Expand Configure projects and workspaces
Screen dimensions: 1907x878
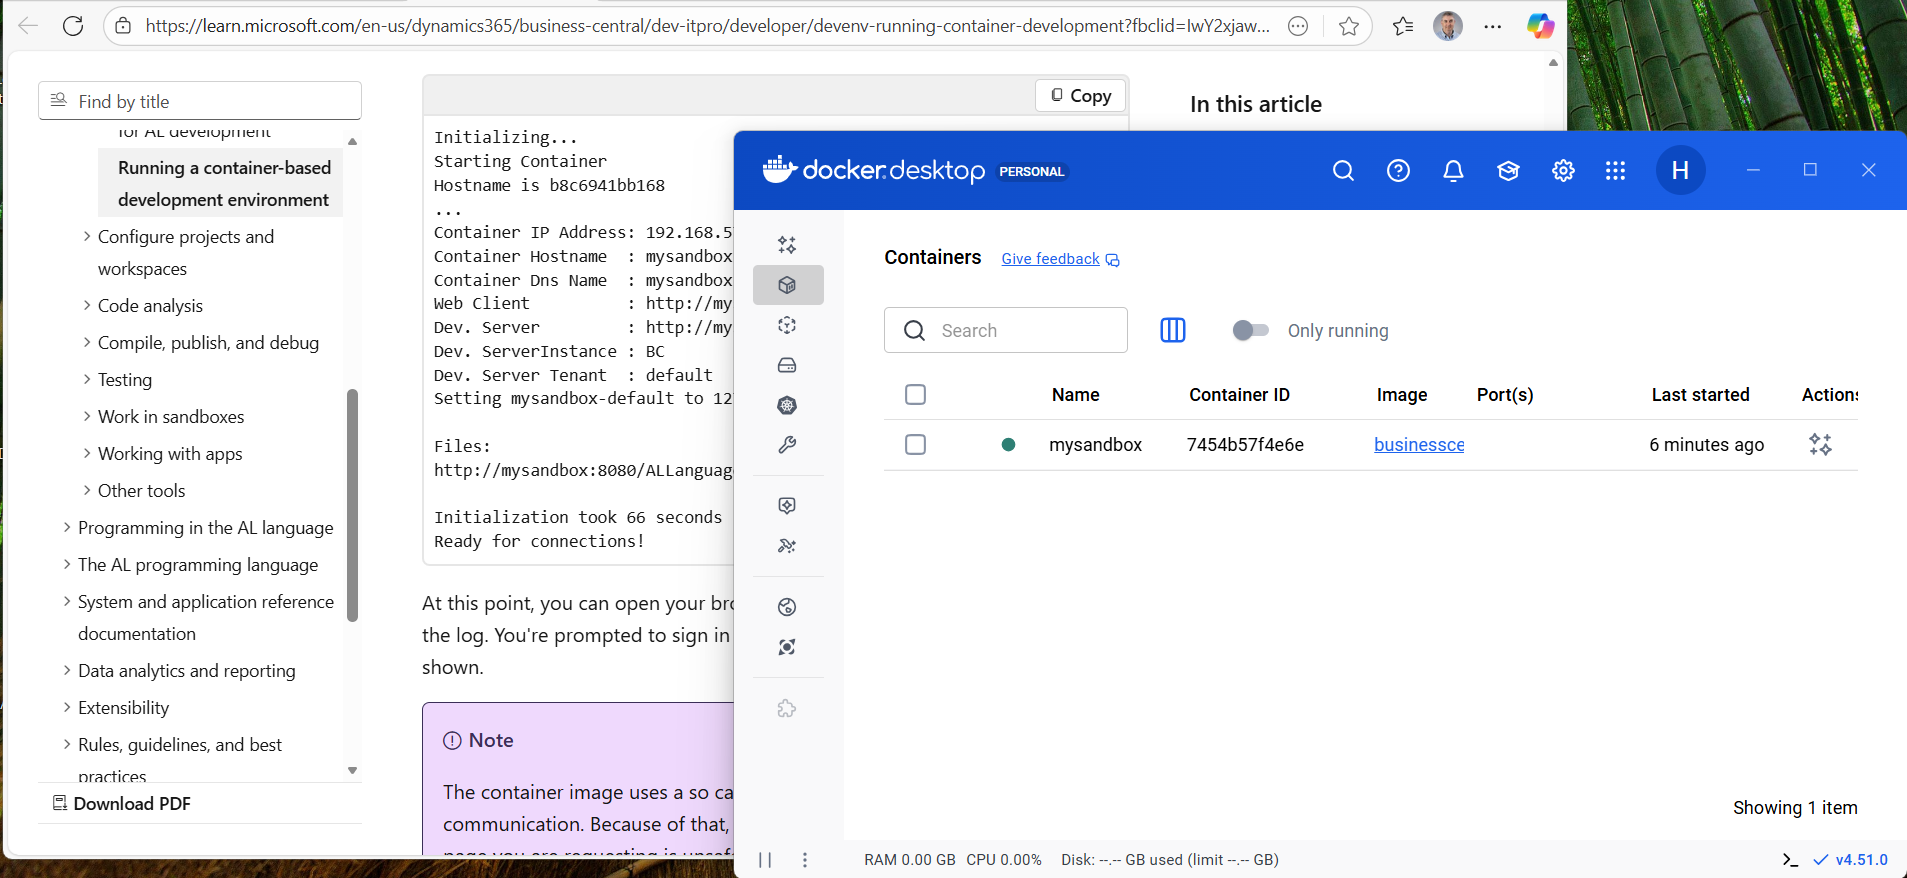[87, 236]
